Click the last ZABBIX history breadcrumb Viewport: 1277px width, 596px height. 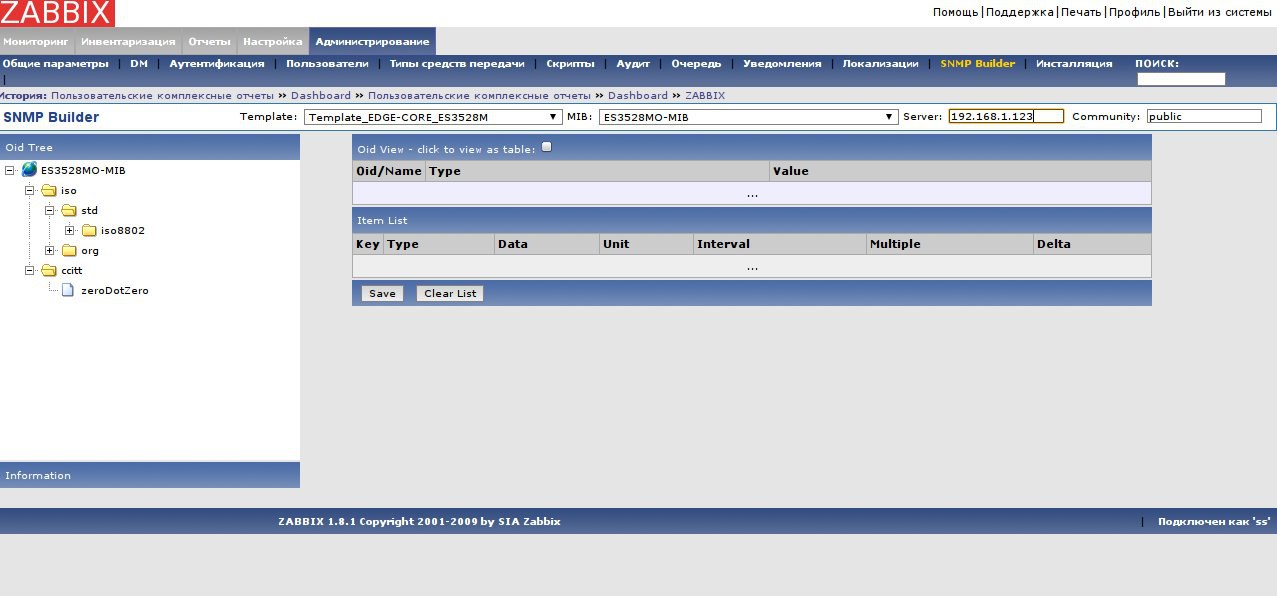tap(705, 95)
